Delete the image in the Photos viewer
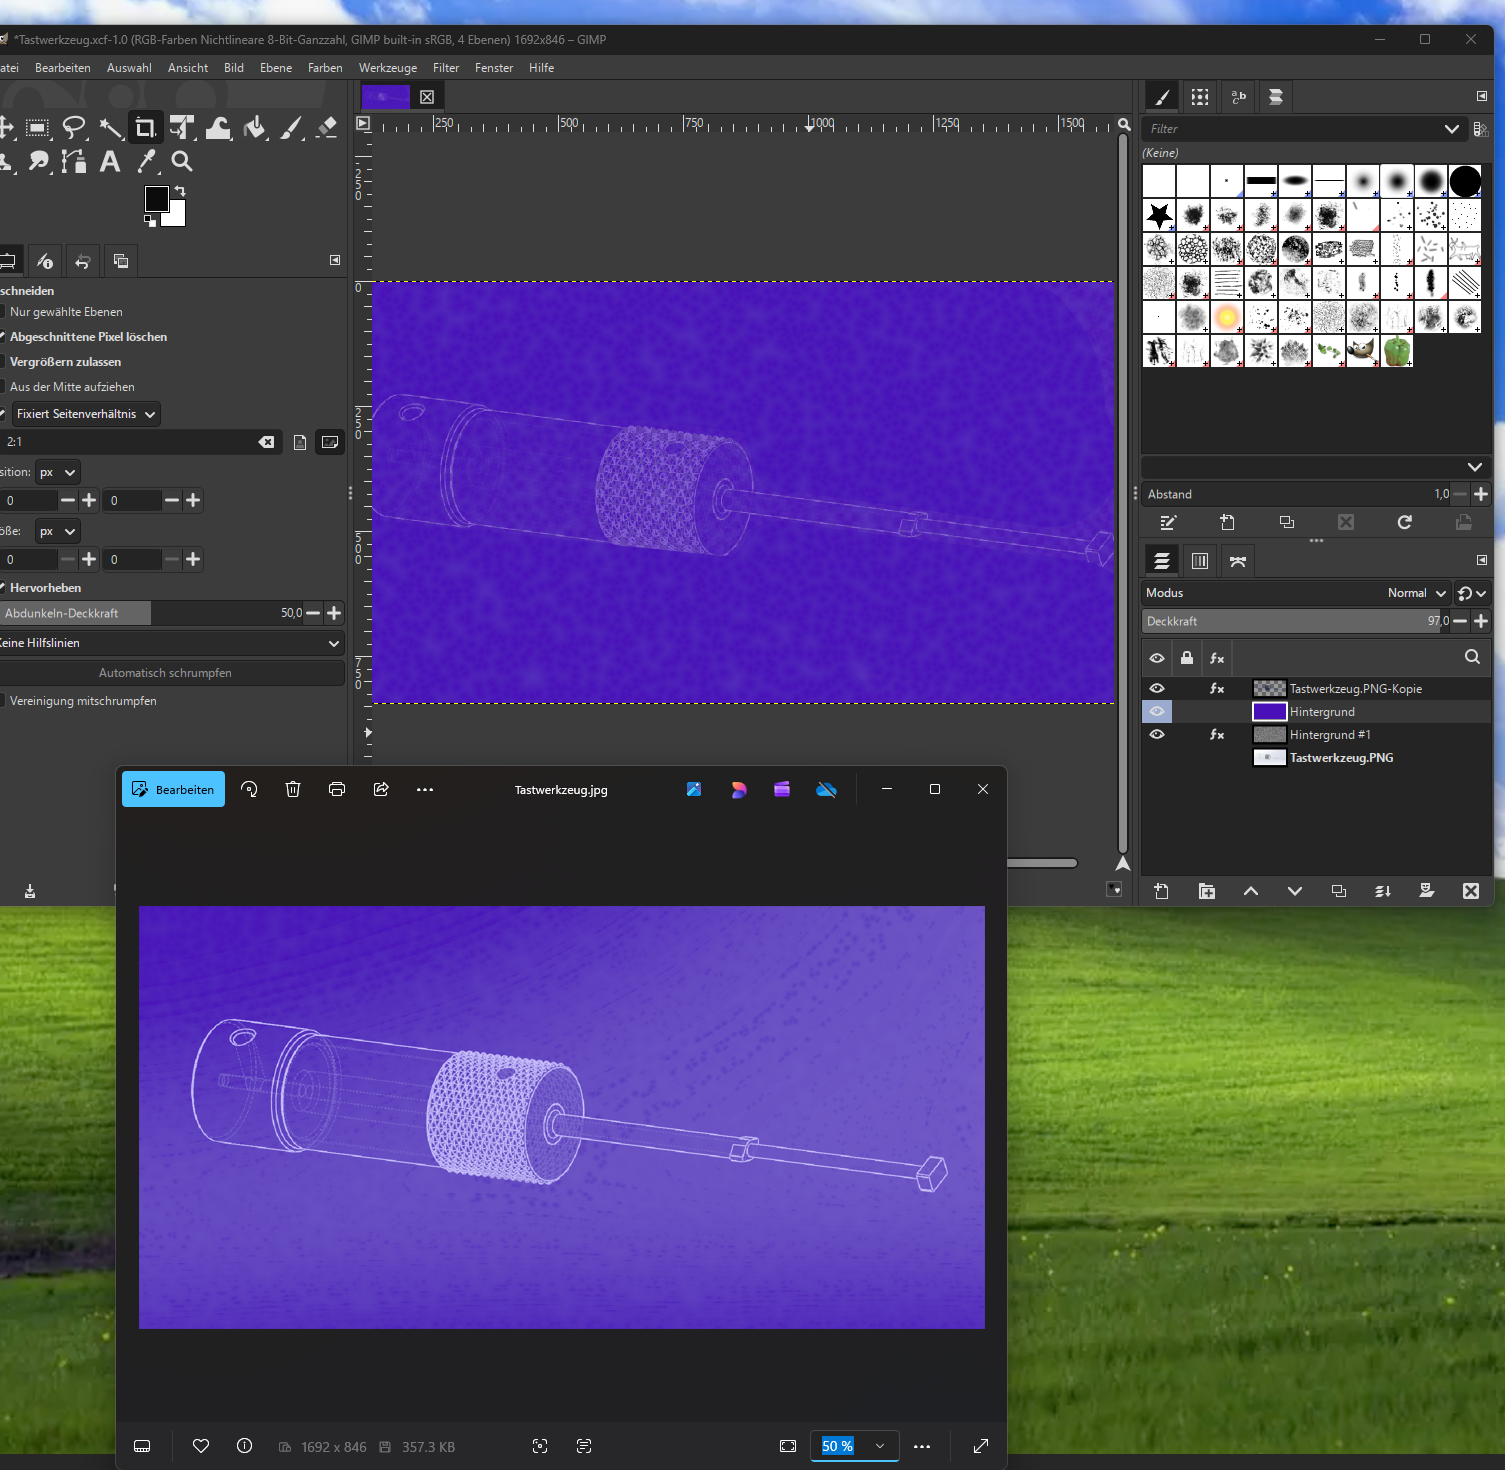The image size is (1505, 1470). point(293,790)
